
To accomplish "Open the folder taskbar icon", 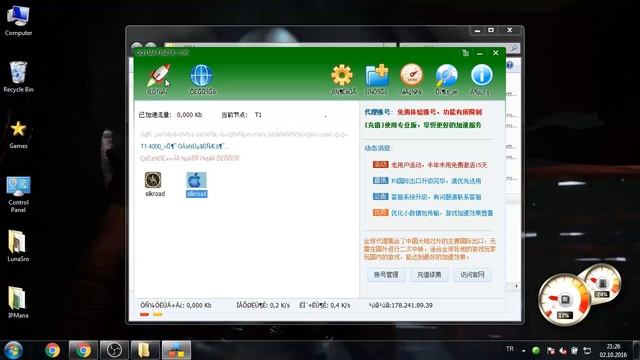I will (x=145, y=350).
